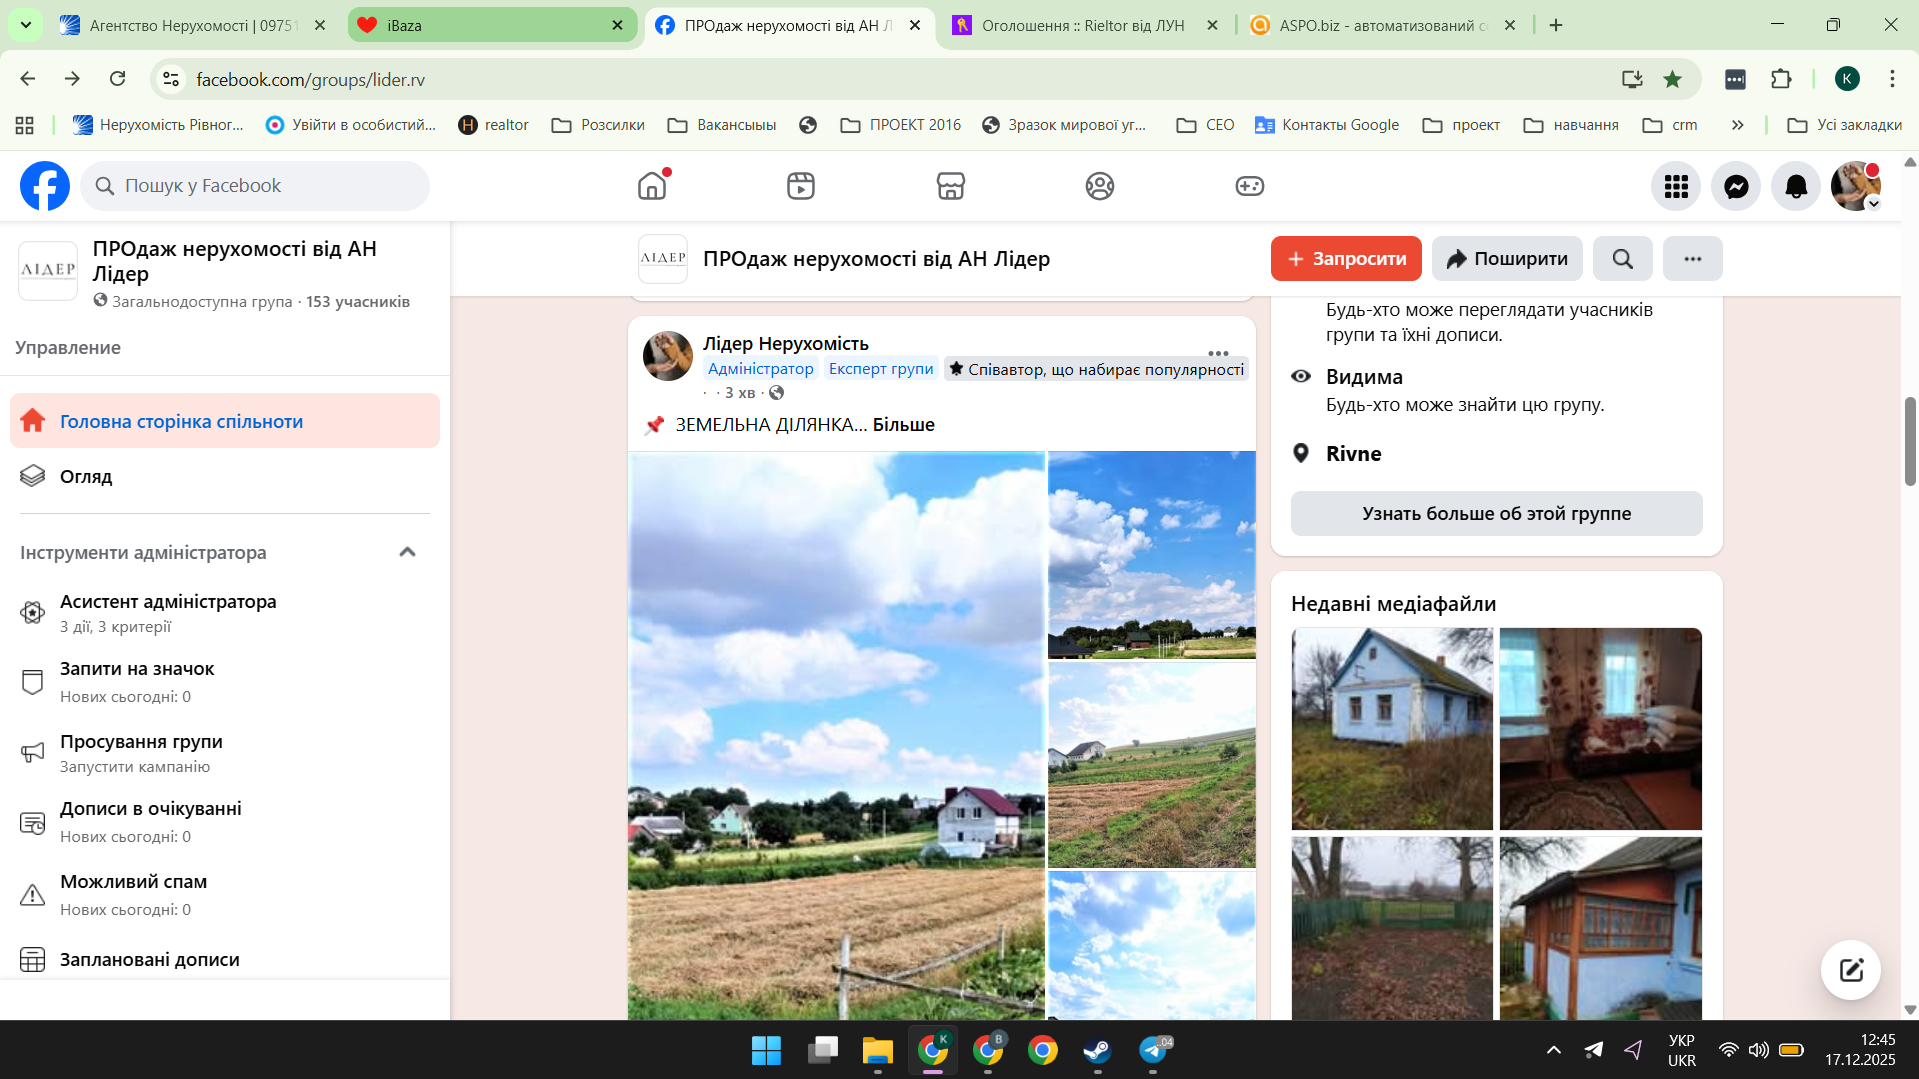Click the Пошук у Facebook search field
The image size is (1919, 1079).
[255, 186]
